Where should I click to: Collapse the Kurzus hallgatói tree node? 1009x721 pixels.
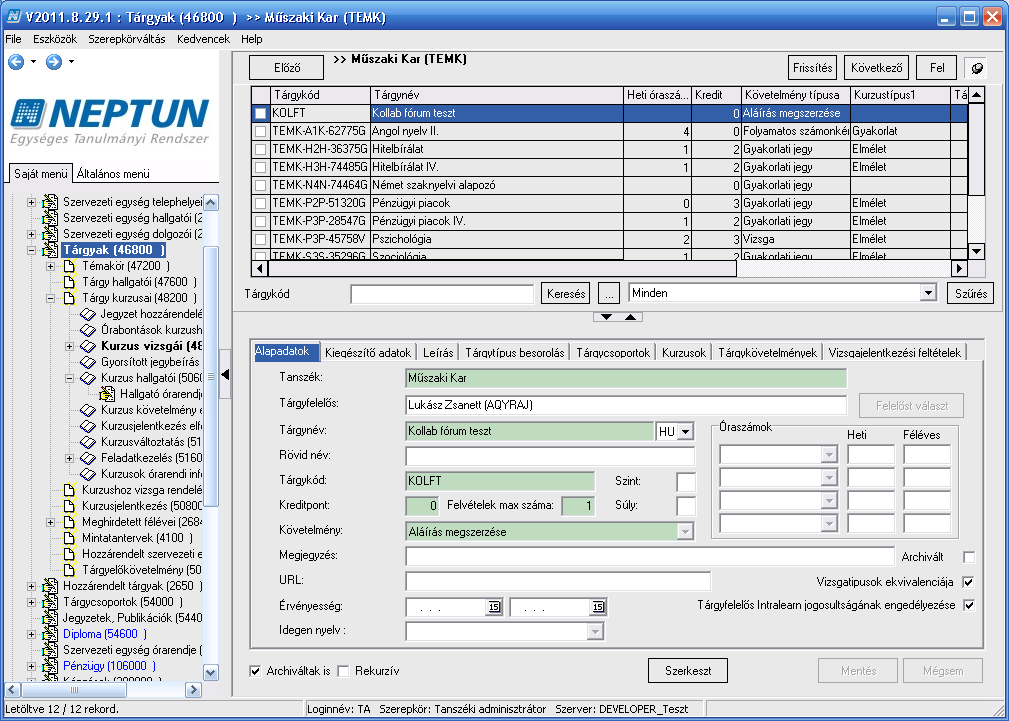tap(69, 379)
